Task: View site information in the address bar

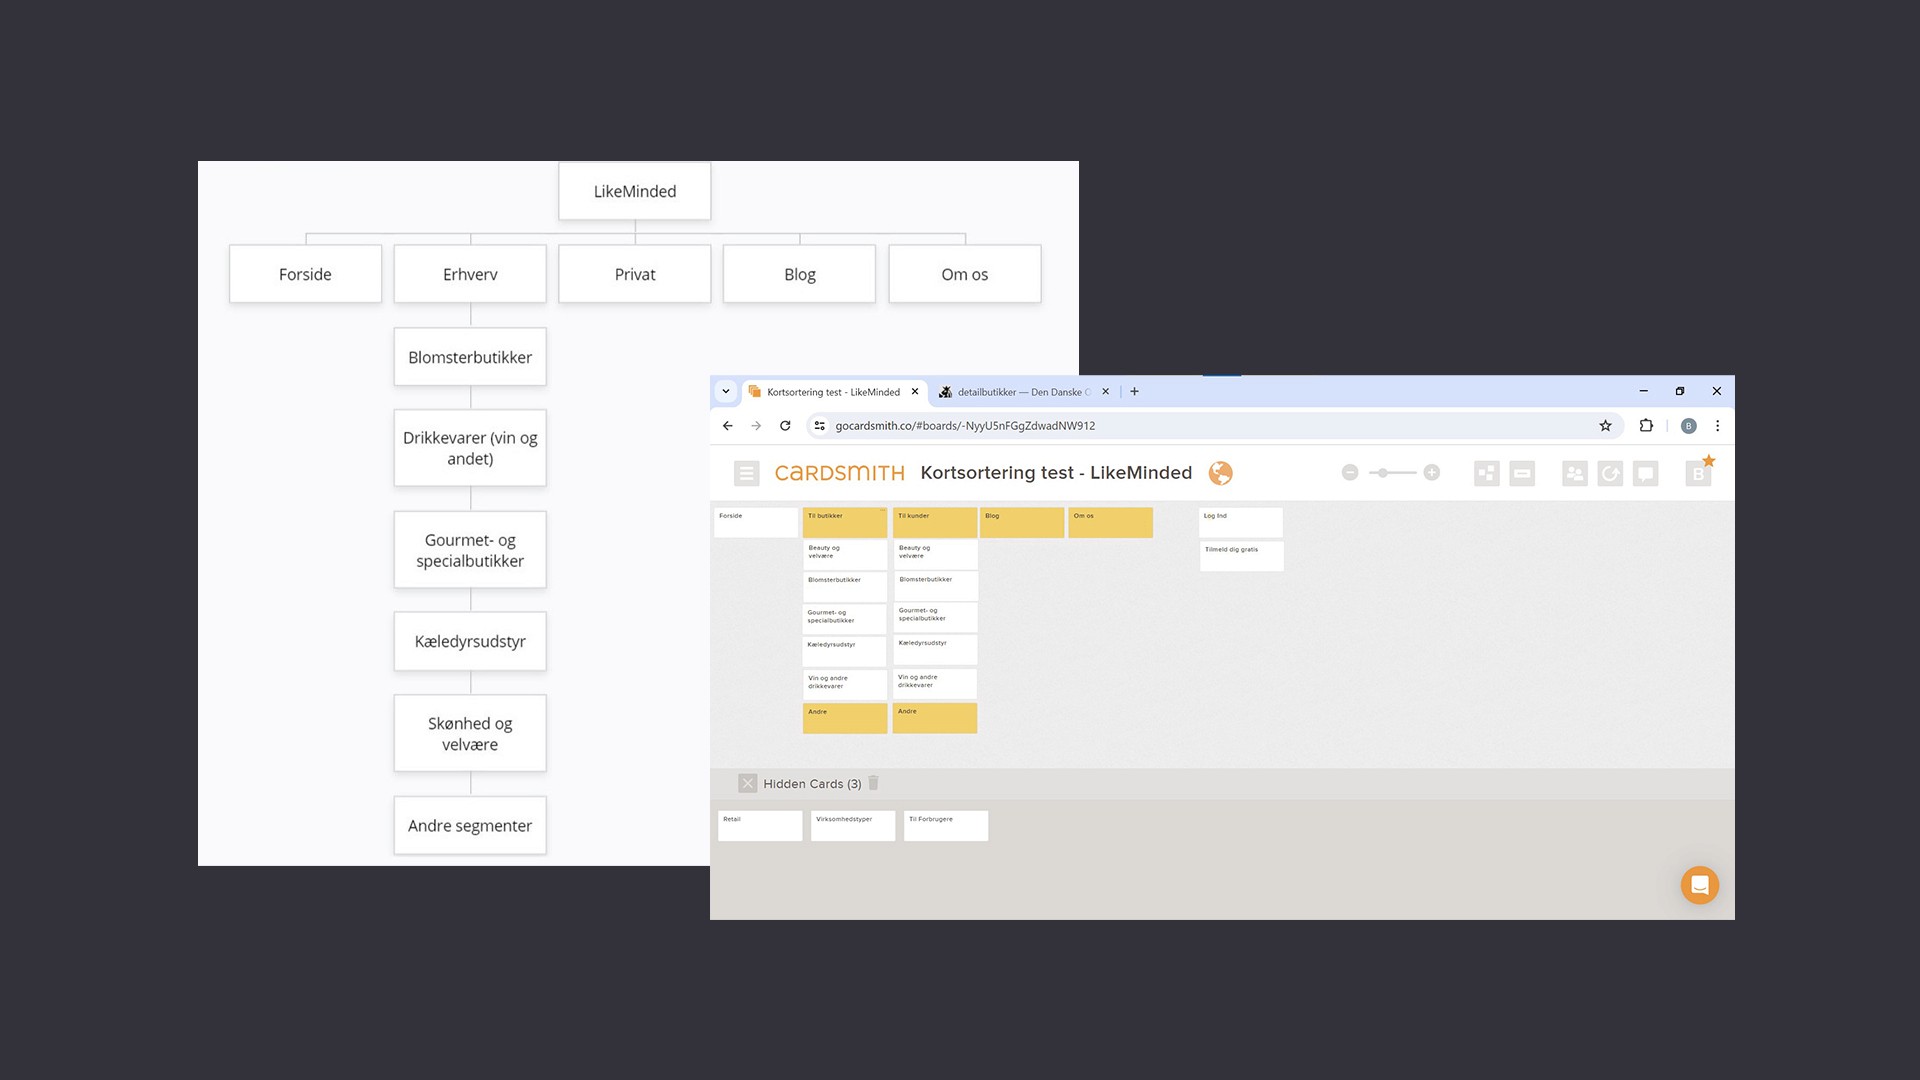Action: pyautogui.click(x=819, y=426)
